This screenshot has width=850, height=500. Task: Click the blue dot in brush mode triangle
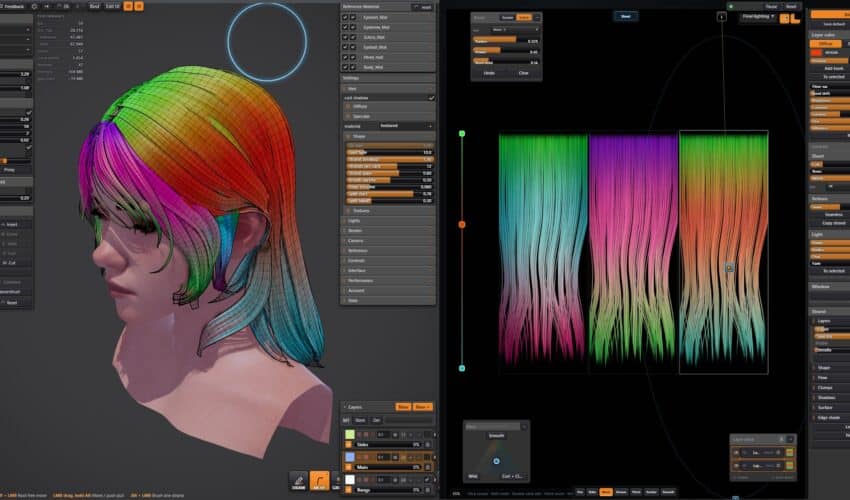click(x=496, y=461)
